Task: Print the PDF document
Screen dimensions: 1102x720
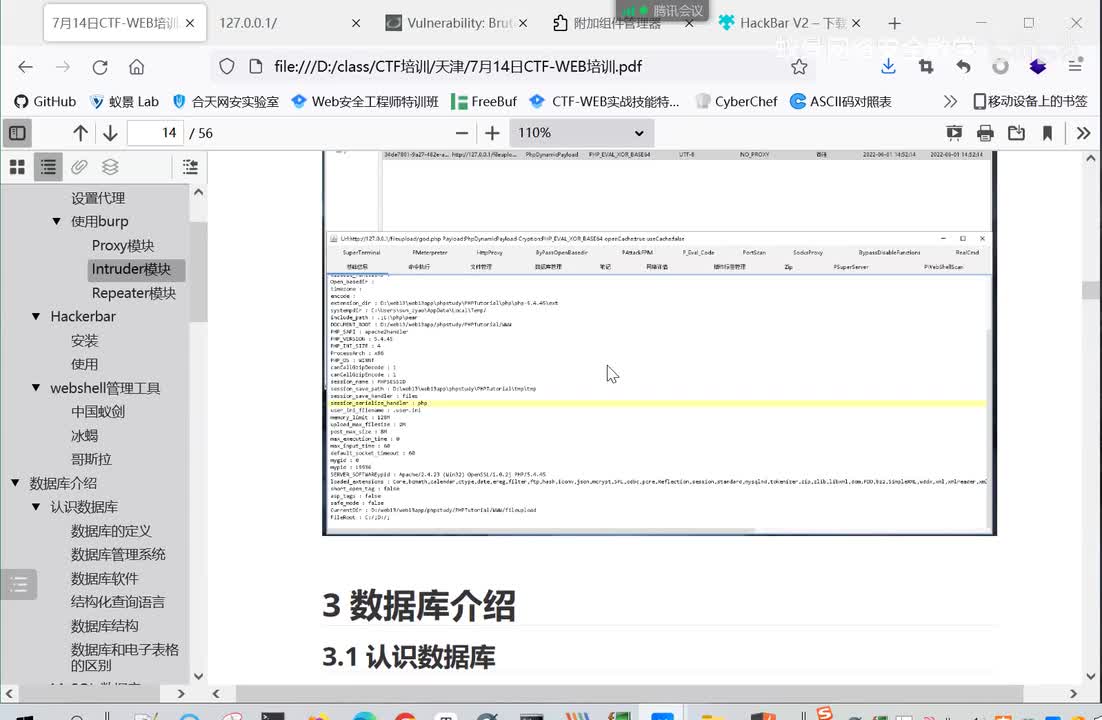Action: click(x=985, y=133)
